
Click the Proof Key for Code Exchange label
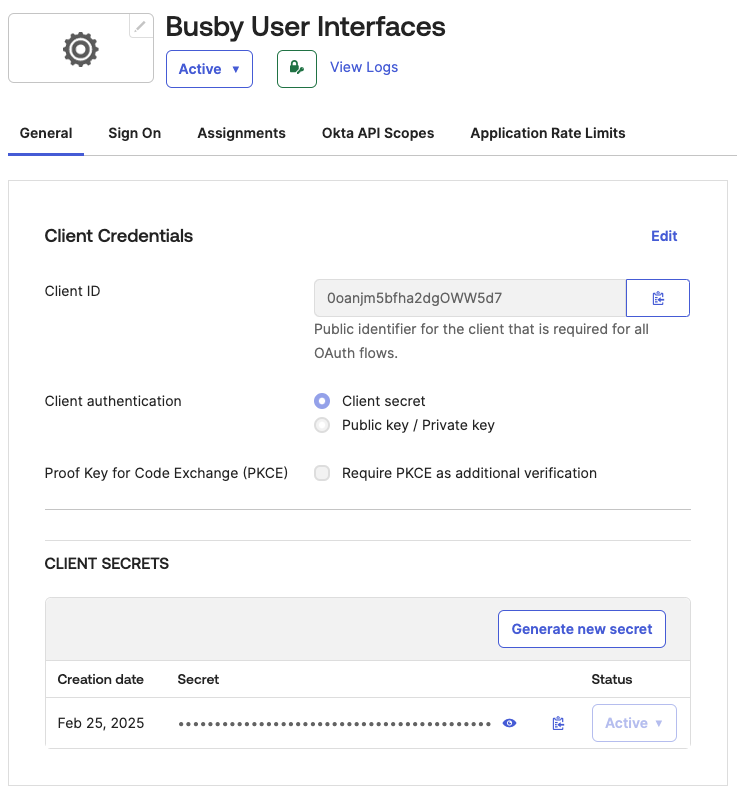tap(166, 473)
